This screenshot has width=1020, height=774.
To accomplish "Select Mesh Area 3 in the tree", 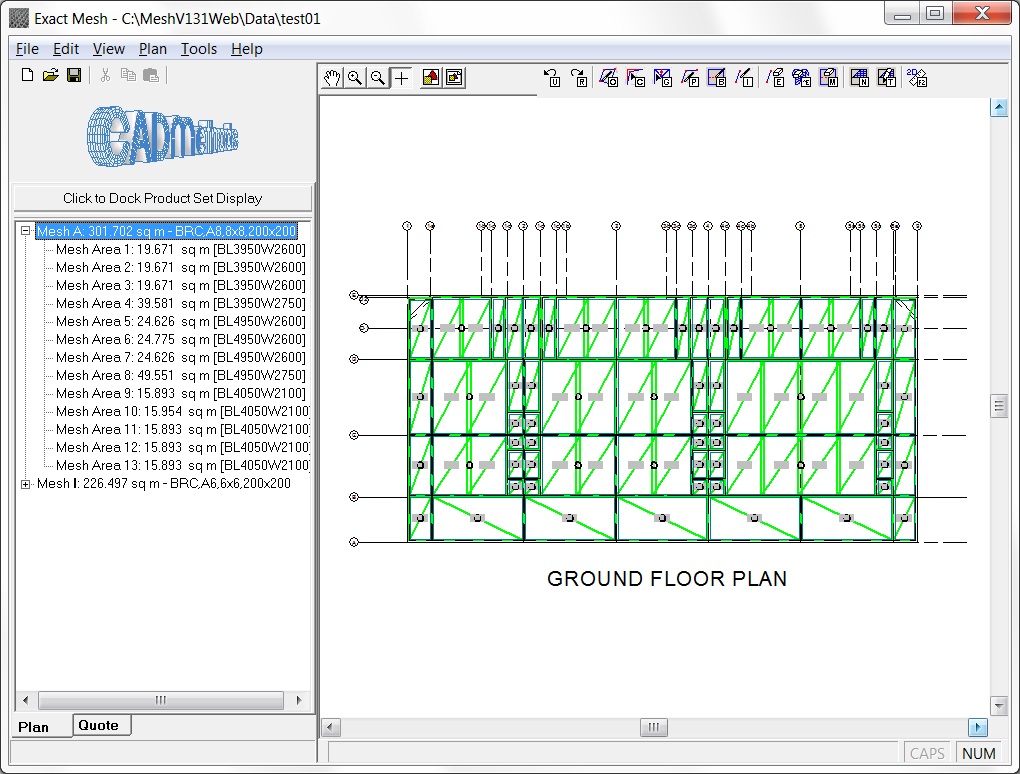I will tap(180, 286).
